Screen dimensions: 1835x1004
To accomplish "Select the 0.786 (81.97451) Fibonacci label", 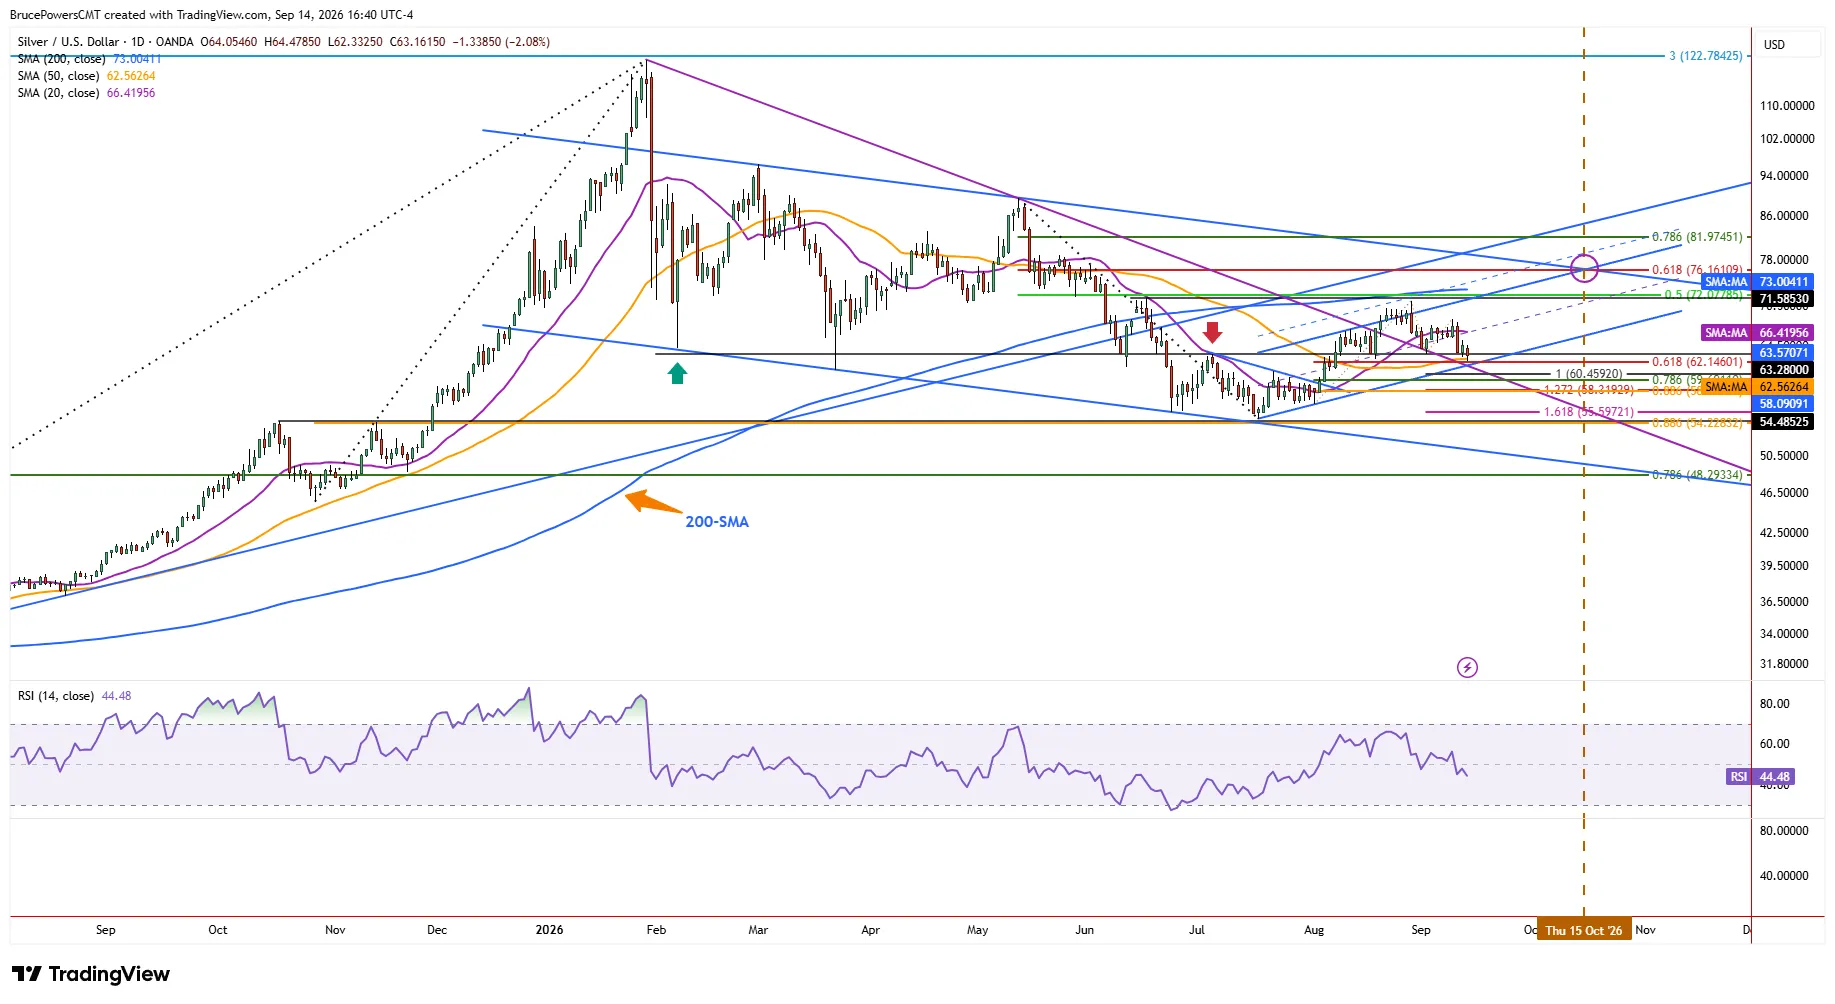I will click(x=1697, y=237).
